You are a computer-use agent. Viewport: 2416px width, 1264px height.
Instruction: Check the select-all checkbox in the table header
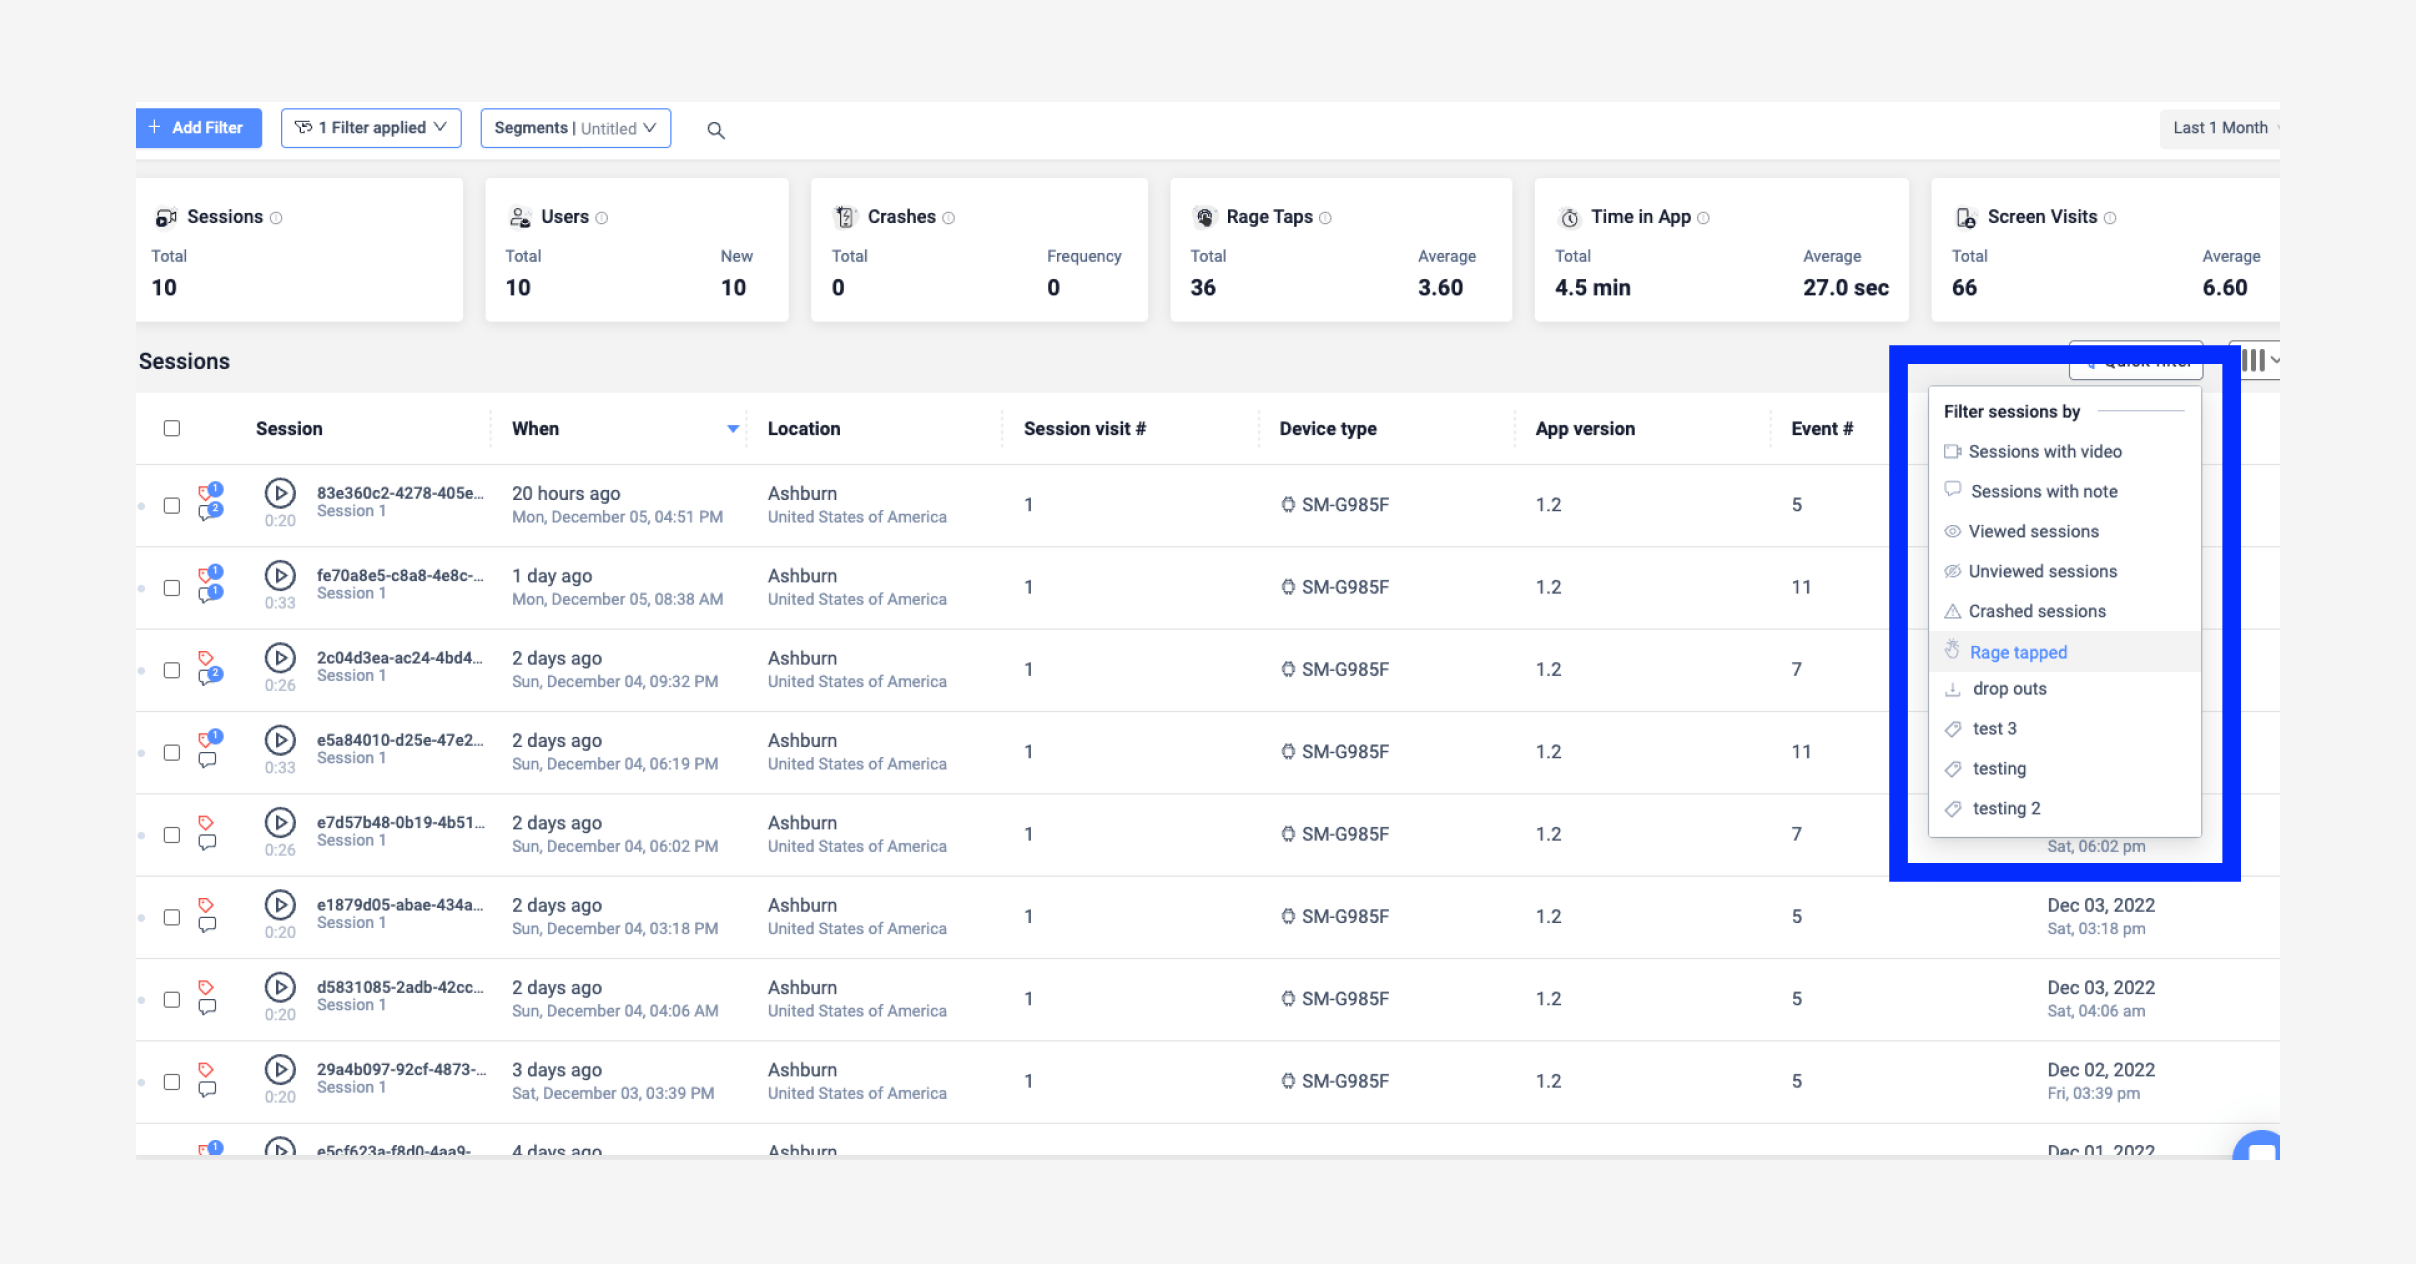pyautogui.click(x=171, y=427)
